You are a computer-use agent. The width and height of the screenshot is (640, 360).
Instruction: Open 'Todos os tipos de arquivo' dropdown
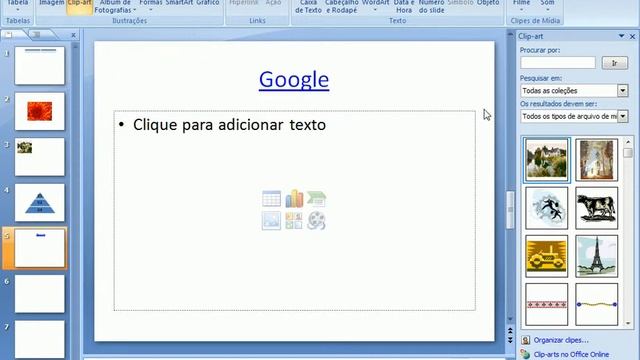point(622,116)
